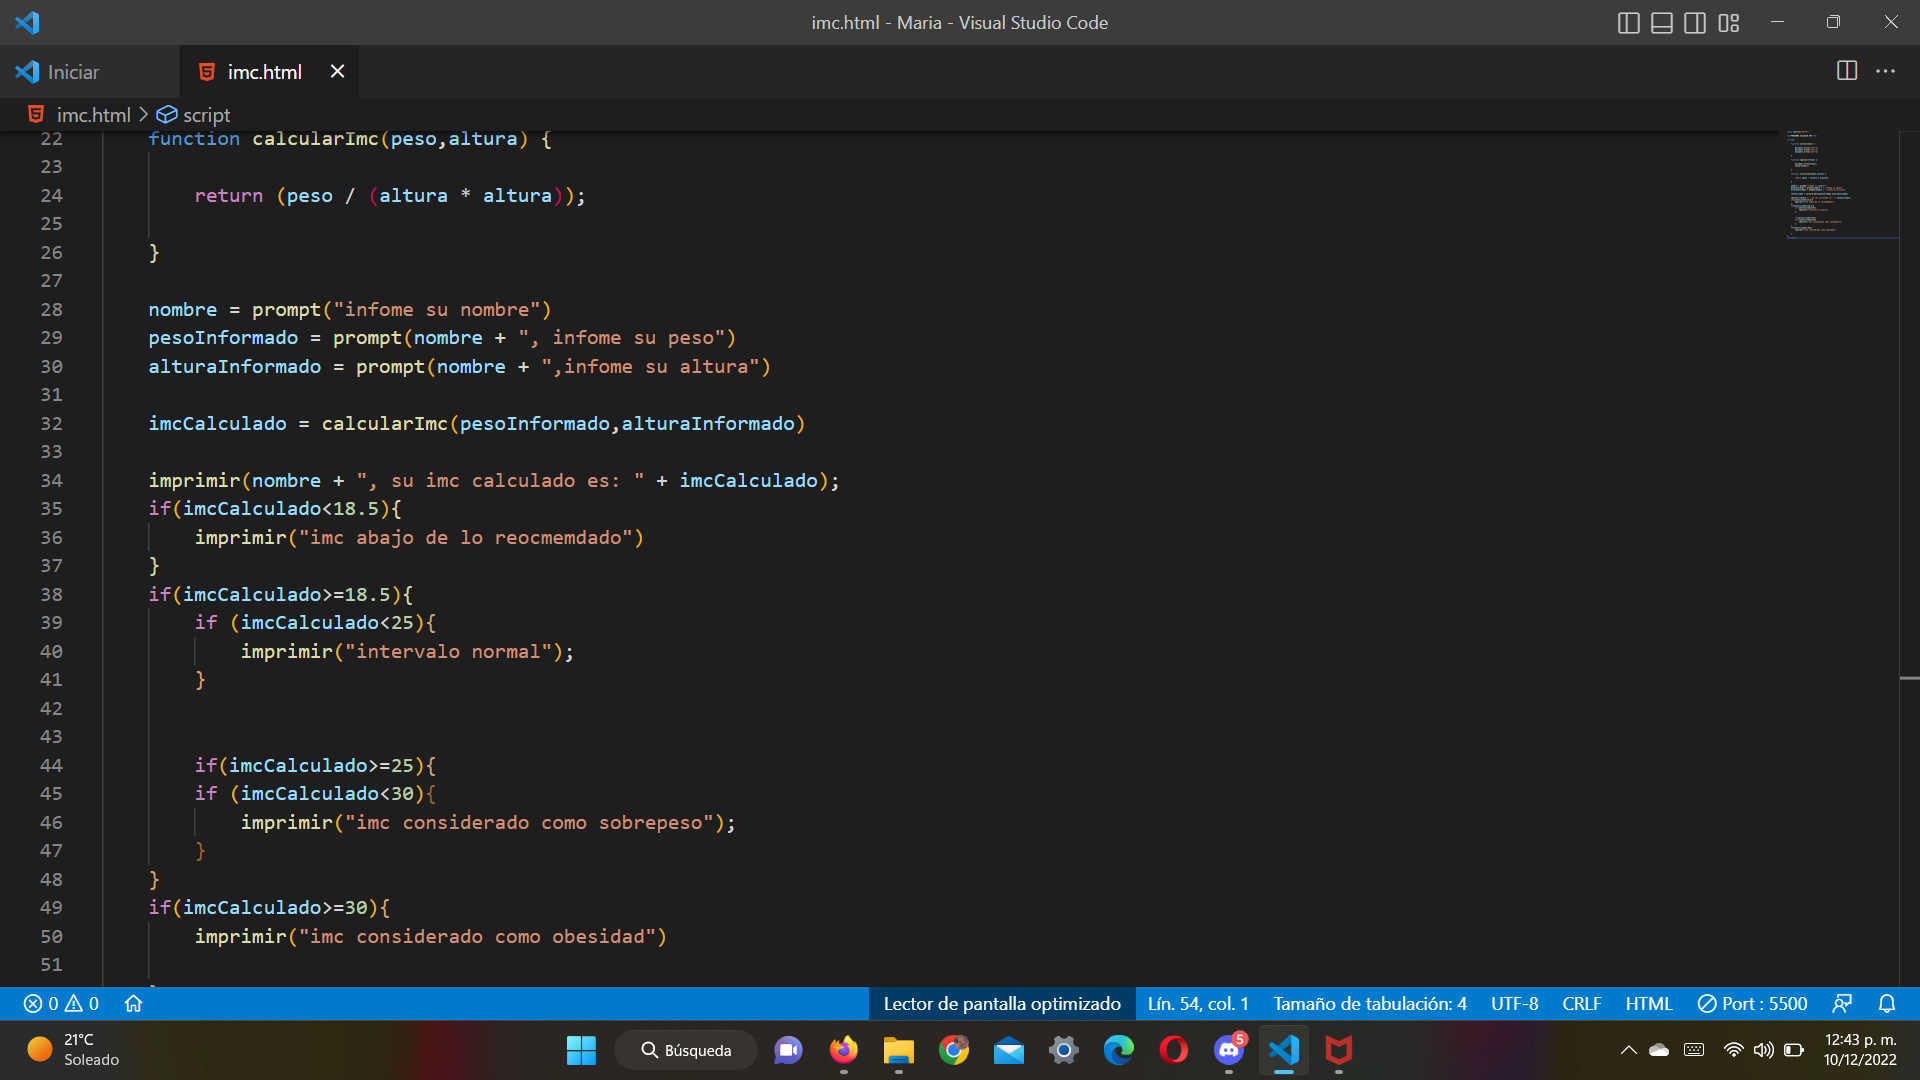
Task: Click alturaInformado variable on line 30
Action: (235, 367)
